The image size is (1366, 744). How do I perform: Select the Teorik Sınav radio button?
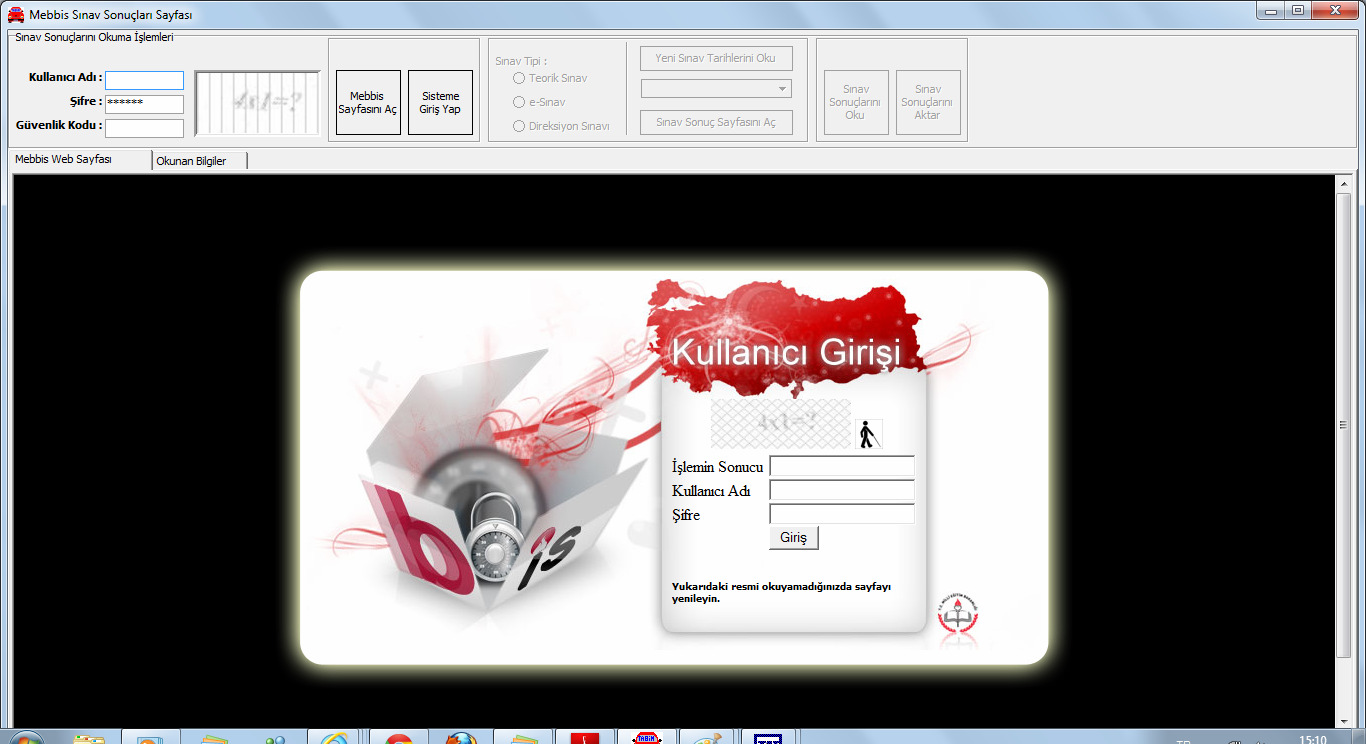point(519,78)
